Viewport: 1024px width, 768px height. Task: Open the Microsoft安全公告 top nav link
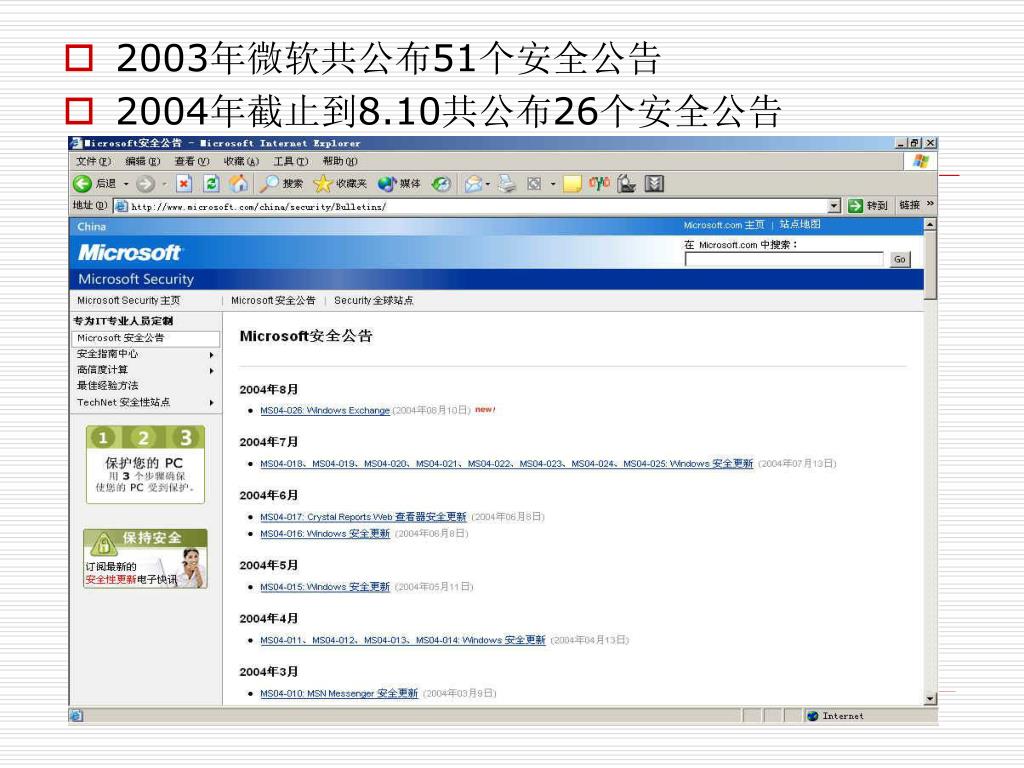click(273, 300)
